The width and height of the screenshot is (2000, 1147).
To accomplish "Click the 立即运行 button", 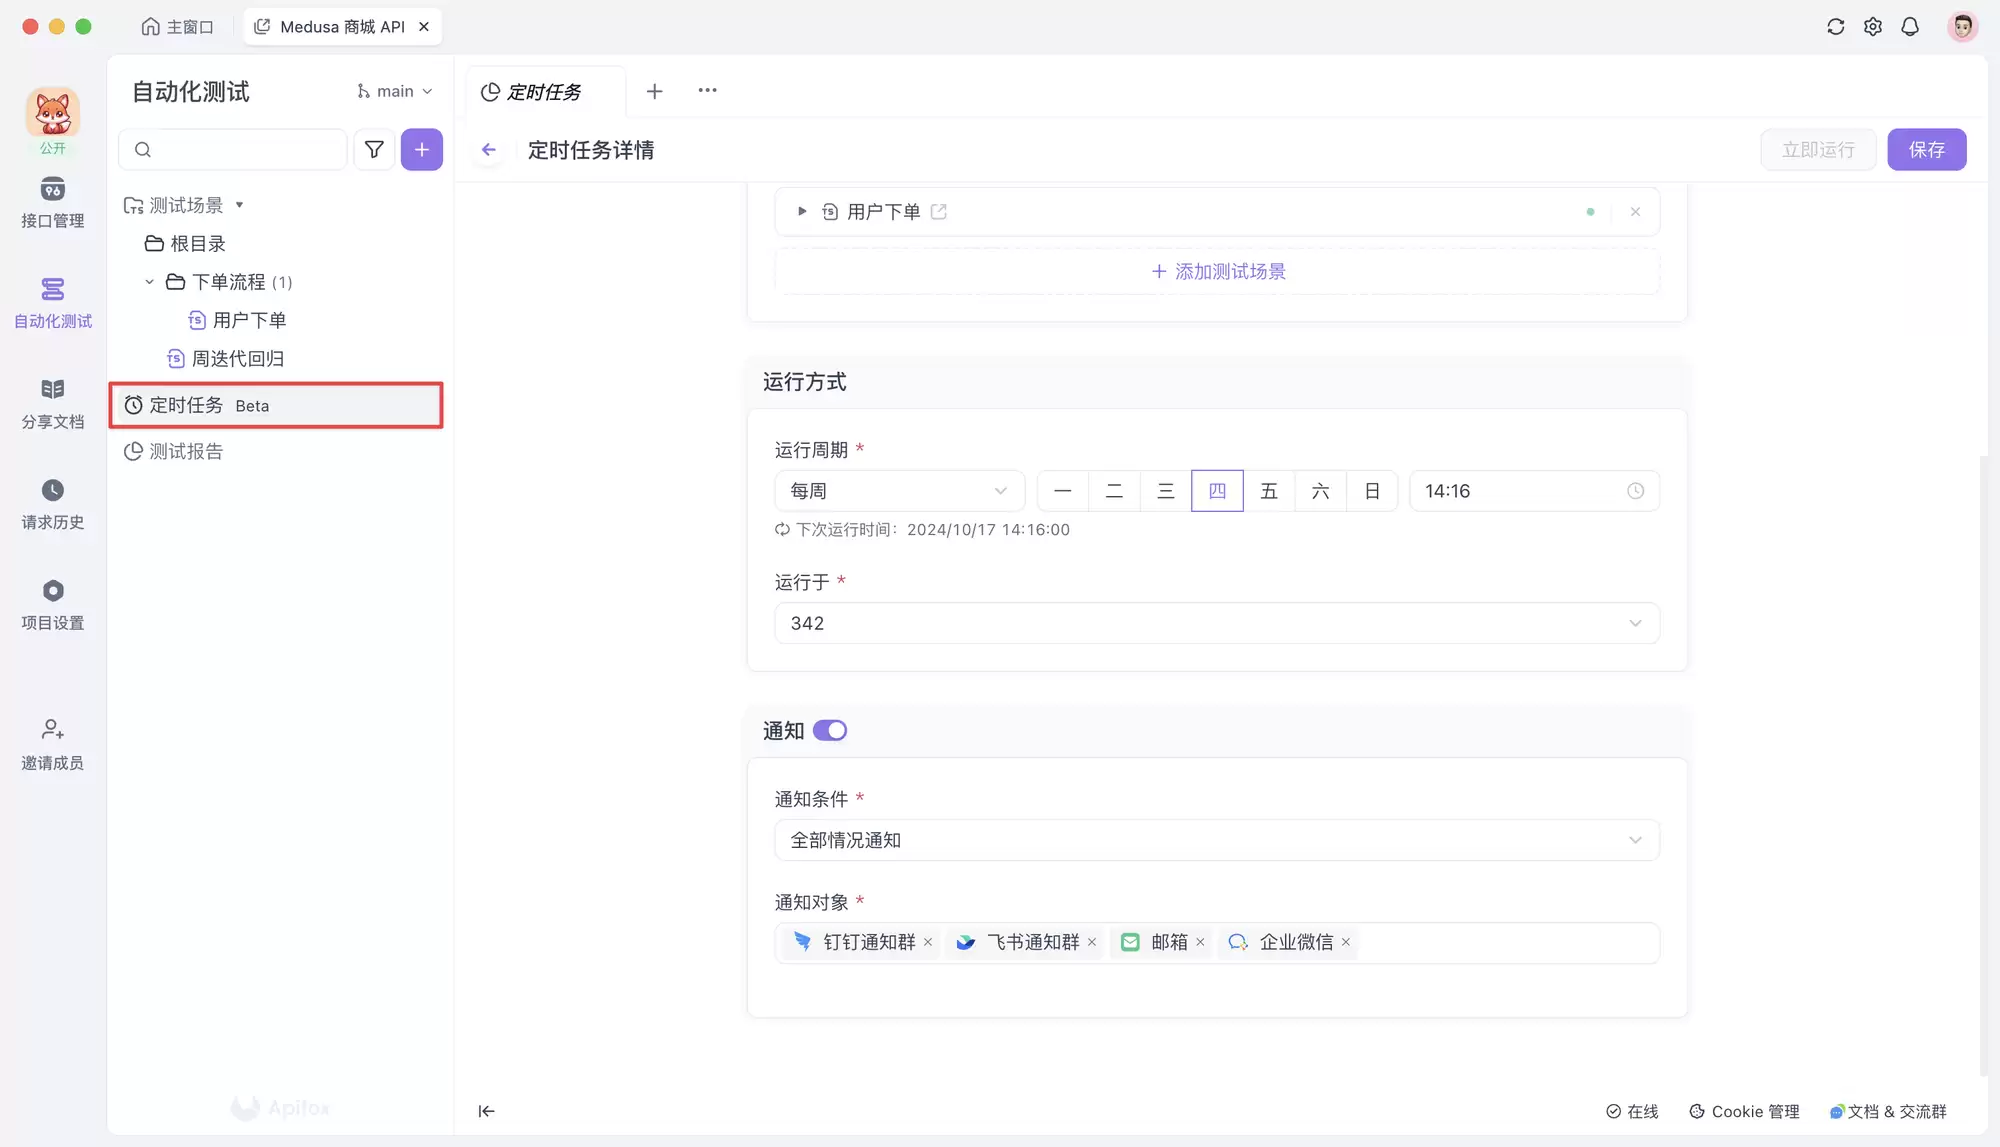I will pos(1818,150).
